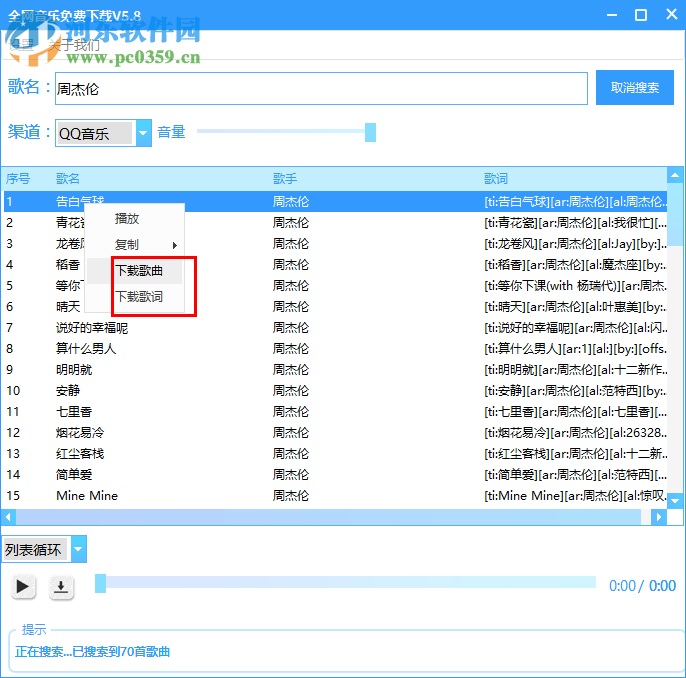Click the 取消搜索 button
This screenshot has width=686, height=678.
634,87
